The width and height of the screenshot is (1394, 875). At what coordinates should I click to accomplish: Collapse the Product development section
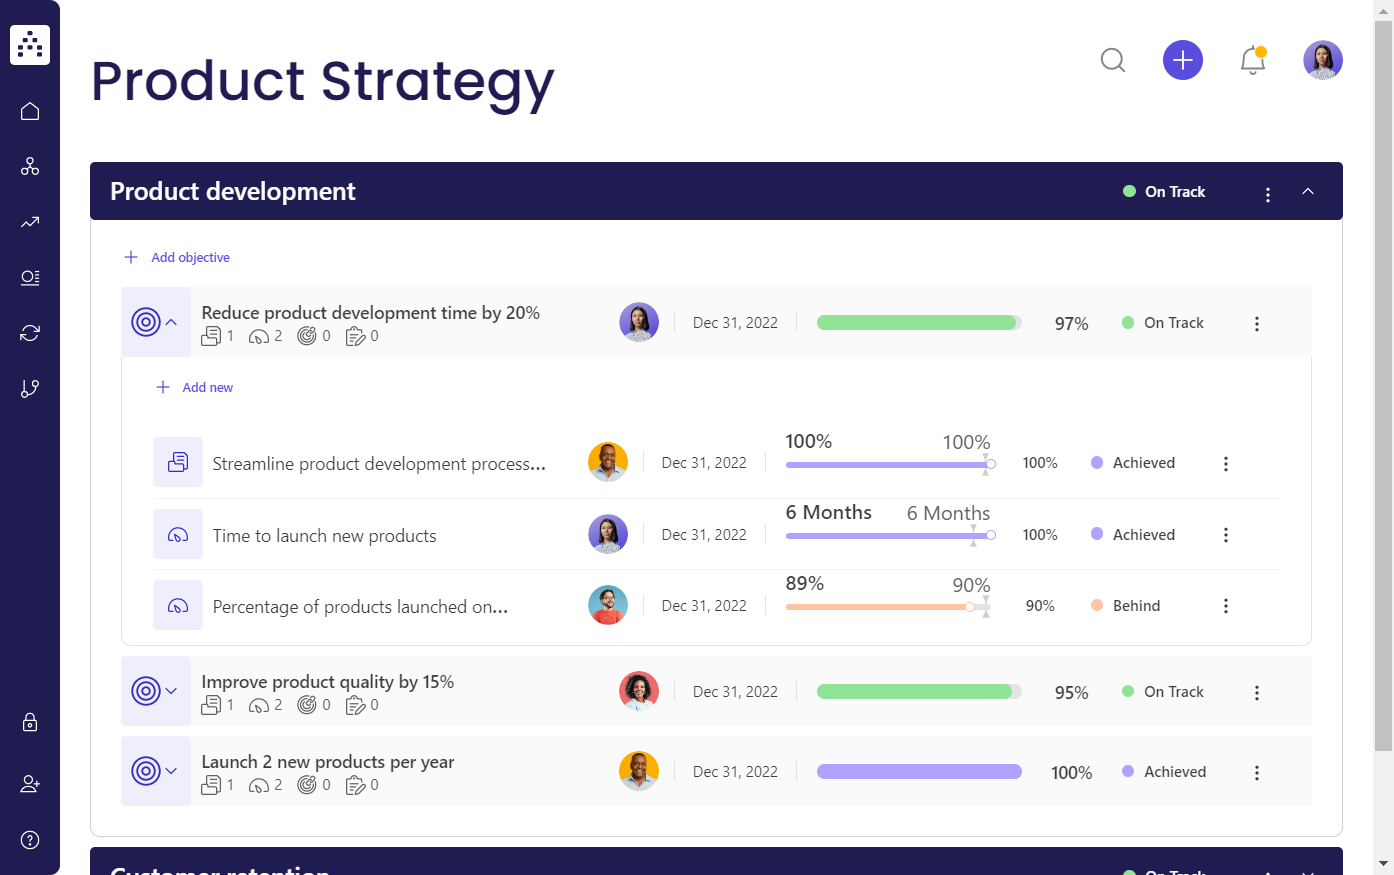pos(1308,189)
